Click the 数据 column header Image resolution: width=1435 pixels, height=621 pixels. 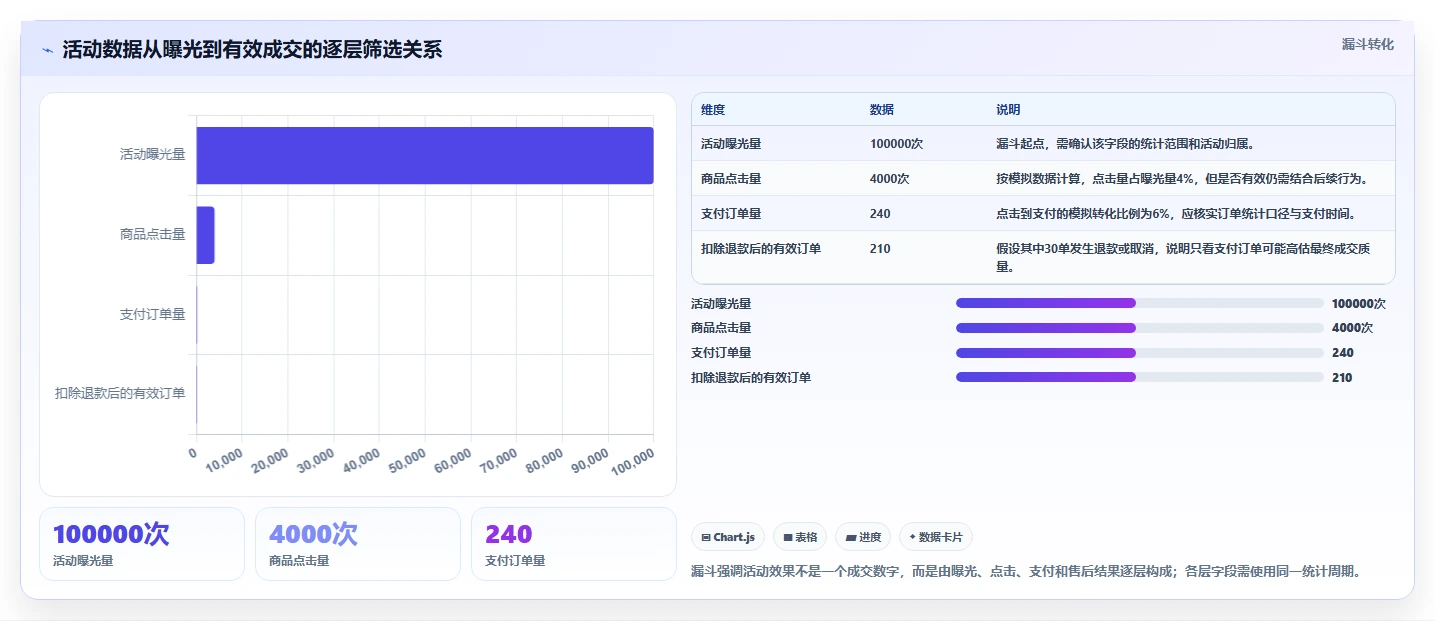pyautogui.click(x=882, y=110)
